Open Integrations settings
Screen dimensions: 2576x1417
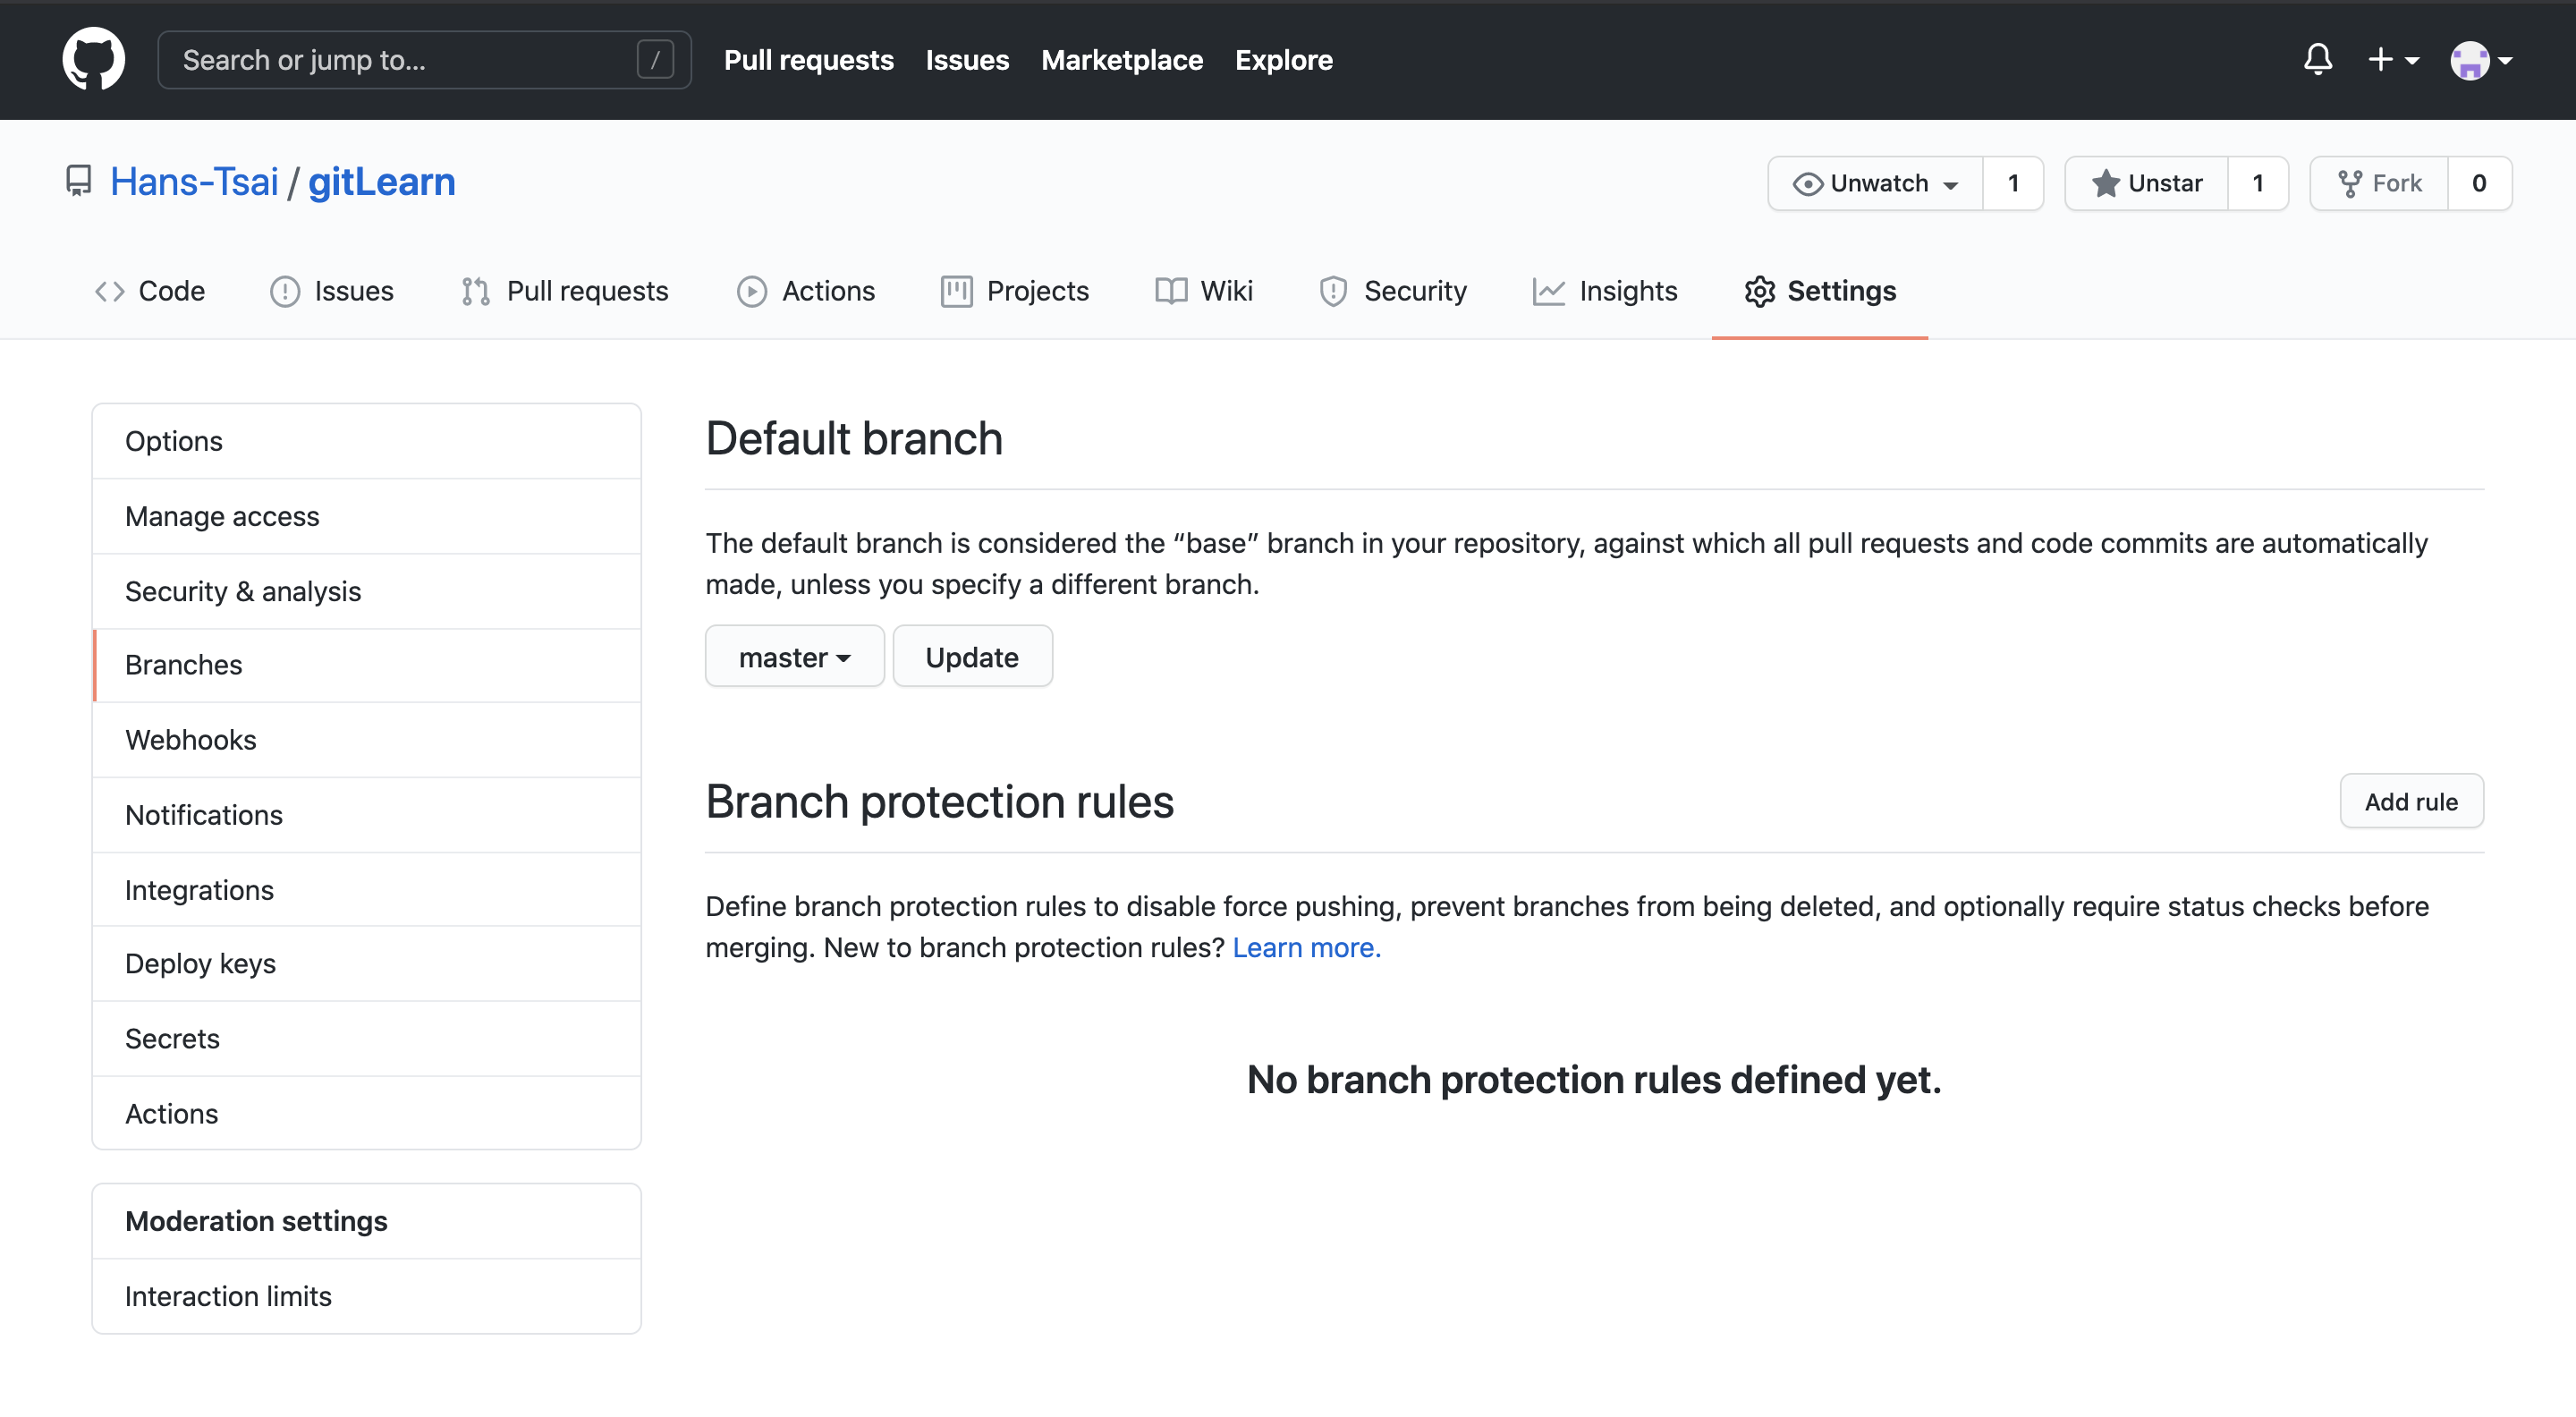pyautogui.click(x=366, y=890)
